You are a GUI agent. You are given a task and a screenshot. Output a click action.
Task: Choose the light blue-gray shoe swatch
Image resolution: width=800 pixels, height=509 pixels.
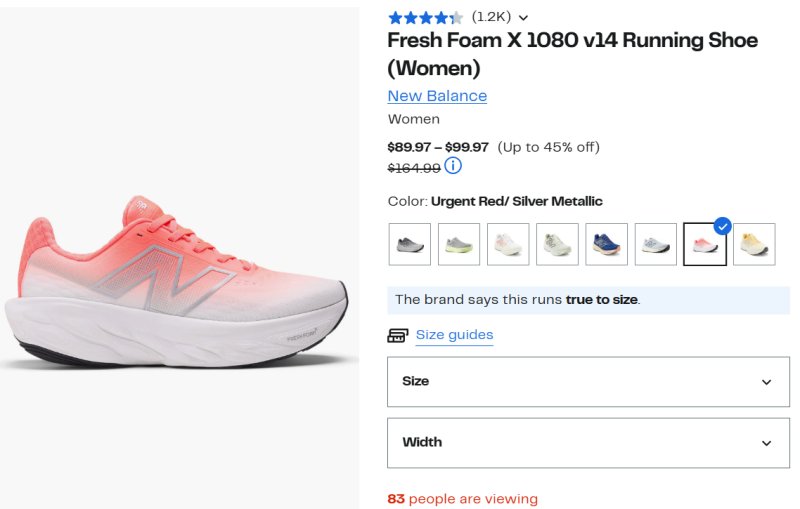(x=655, y=244)
